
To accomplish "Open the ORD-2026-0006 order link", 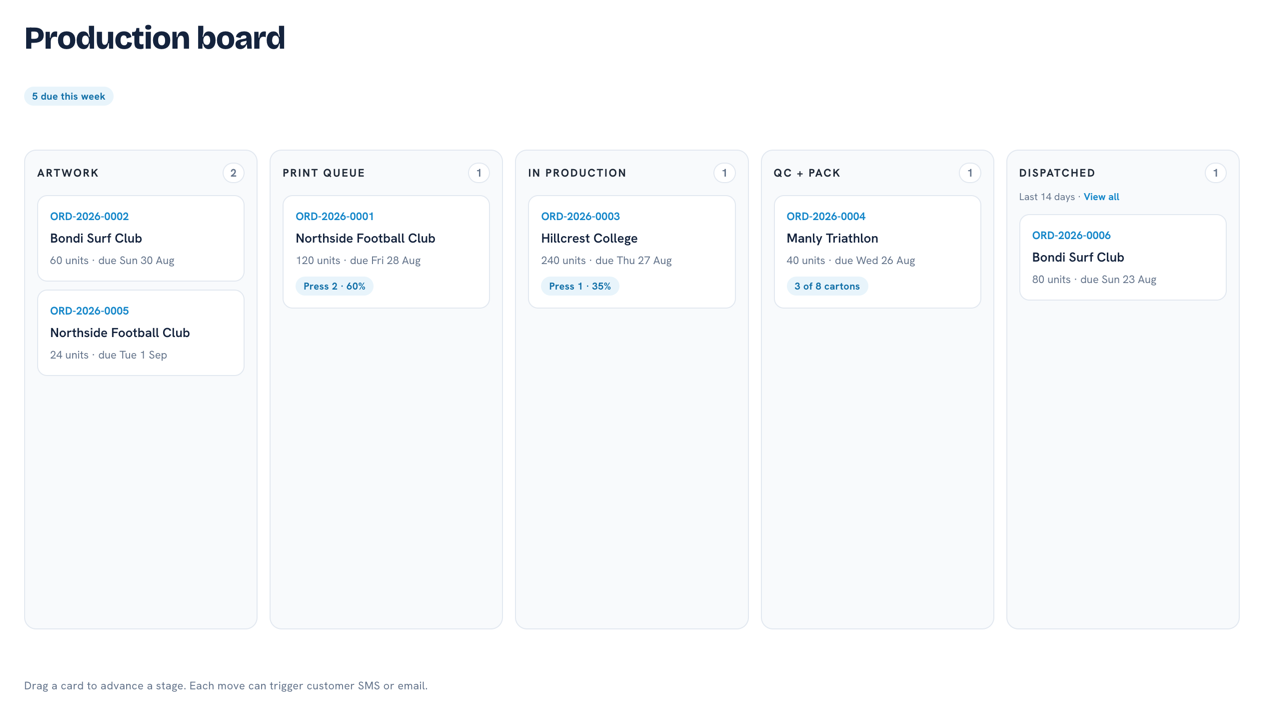I will pos(1071,236).
